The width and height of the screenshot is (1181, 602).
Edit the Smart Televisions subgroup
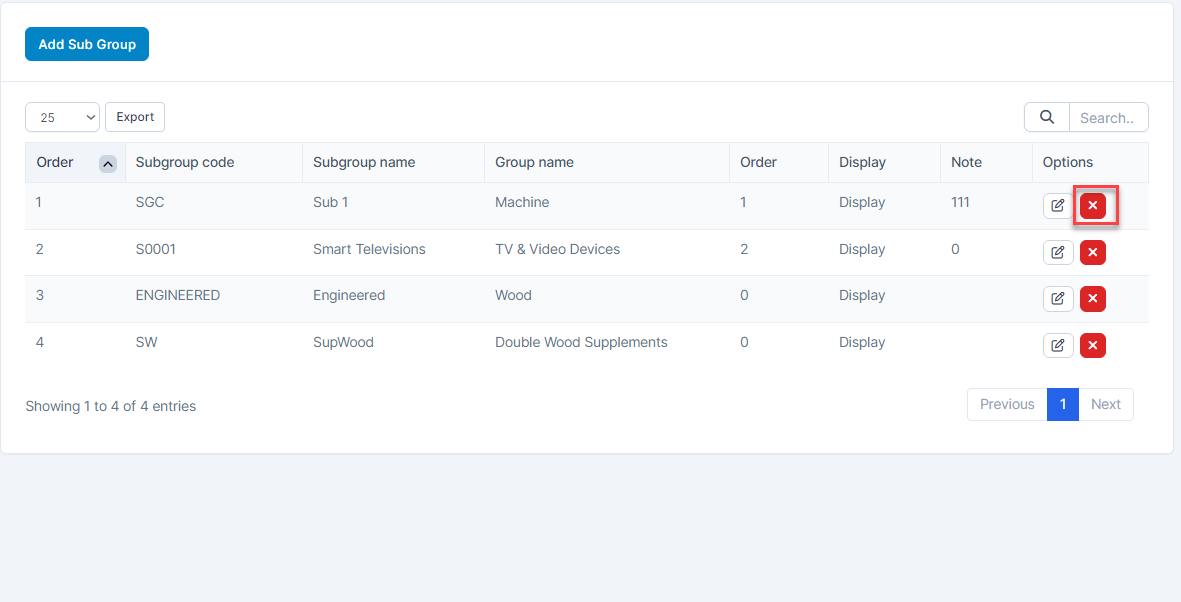[x=1057, y=252]
